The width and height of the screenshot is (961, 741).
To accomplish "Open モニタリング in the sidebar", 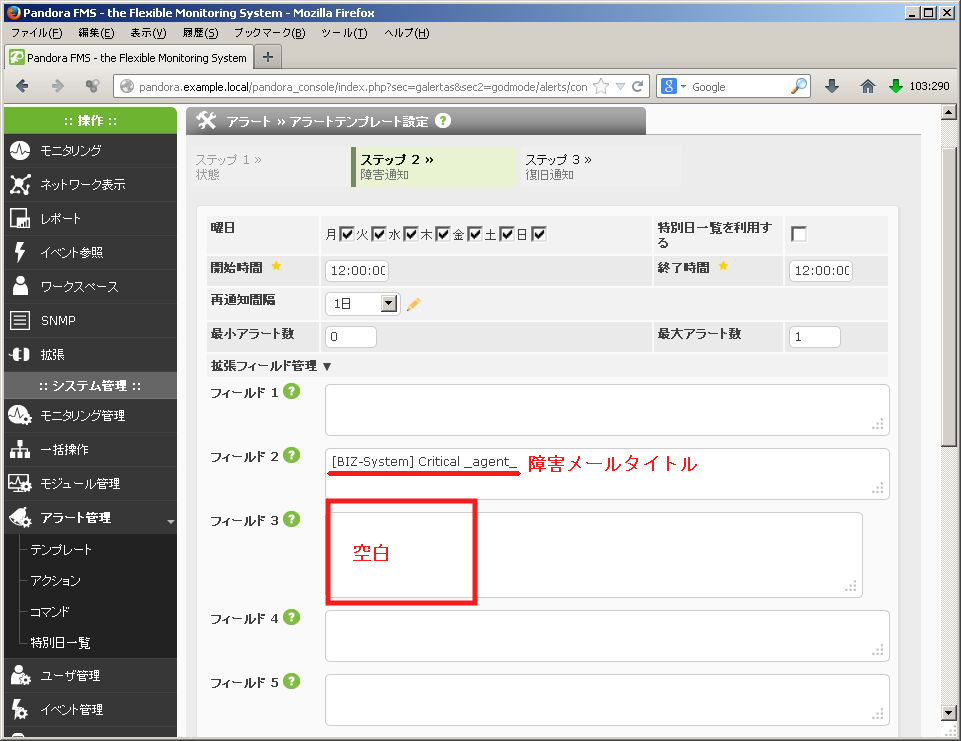I will (x=90, y=150).
